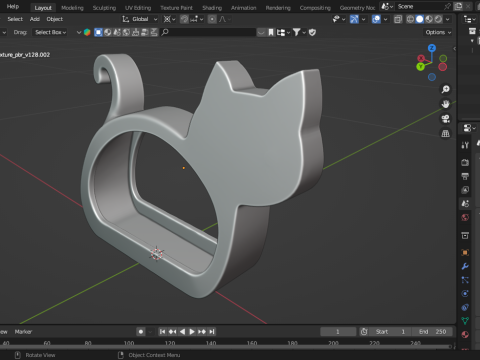Viewport: 480px width, 360px height.
Task: Open object visibility filter dropdown
Action: point(339,19)
